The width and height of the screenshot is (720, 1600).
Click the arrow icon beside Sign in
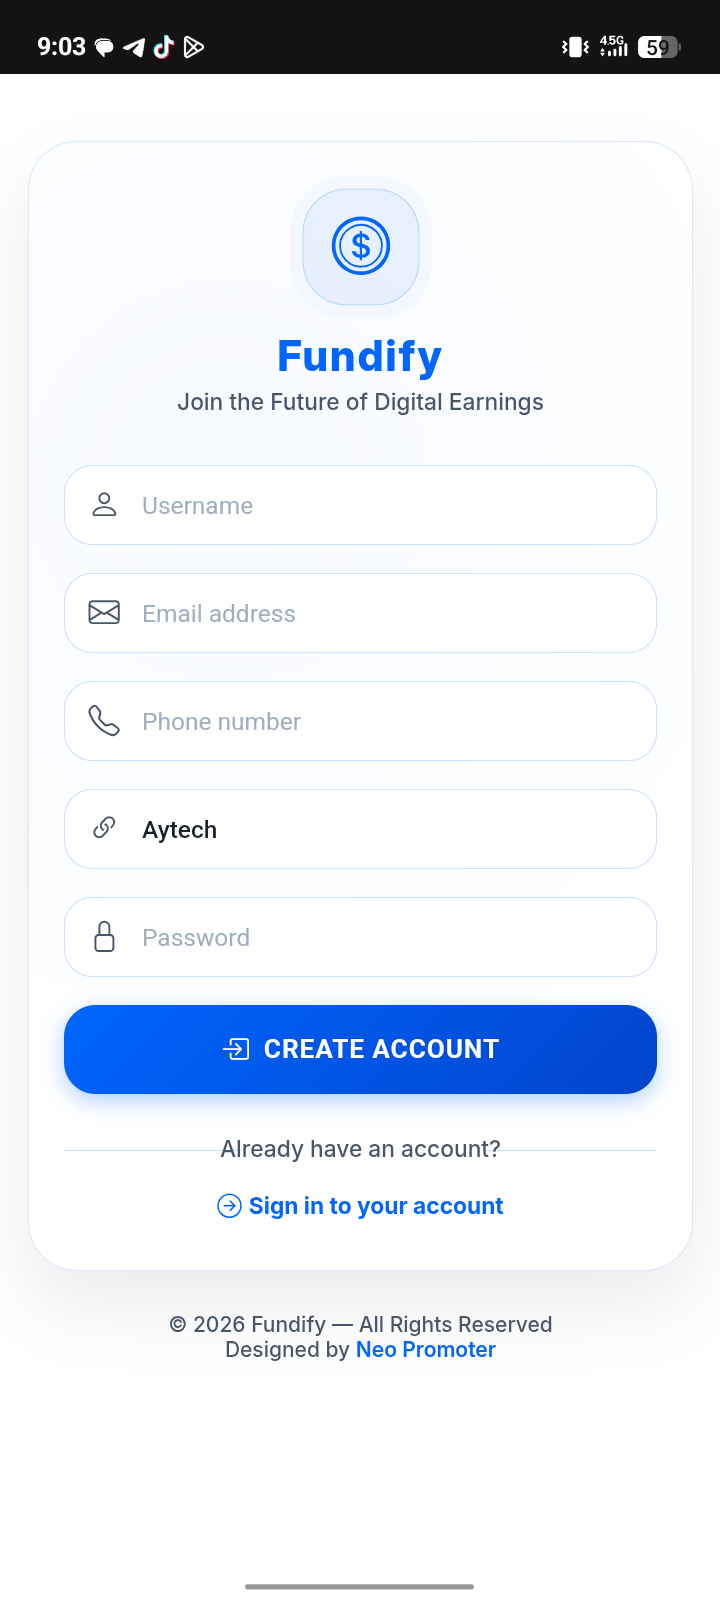click(229, 1206)
